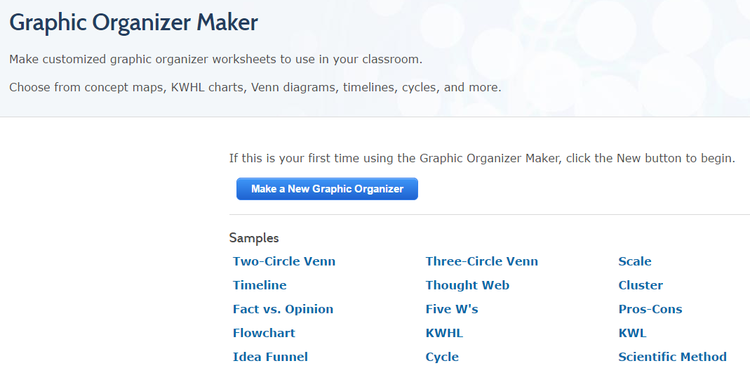Image resolution: width=750 pixels, height=387 pixels.
Task: Click Make a New Graphic Organizer button
Action: click(x=327, y=189)
